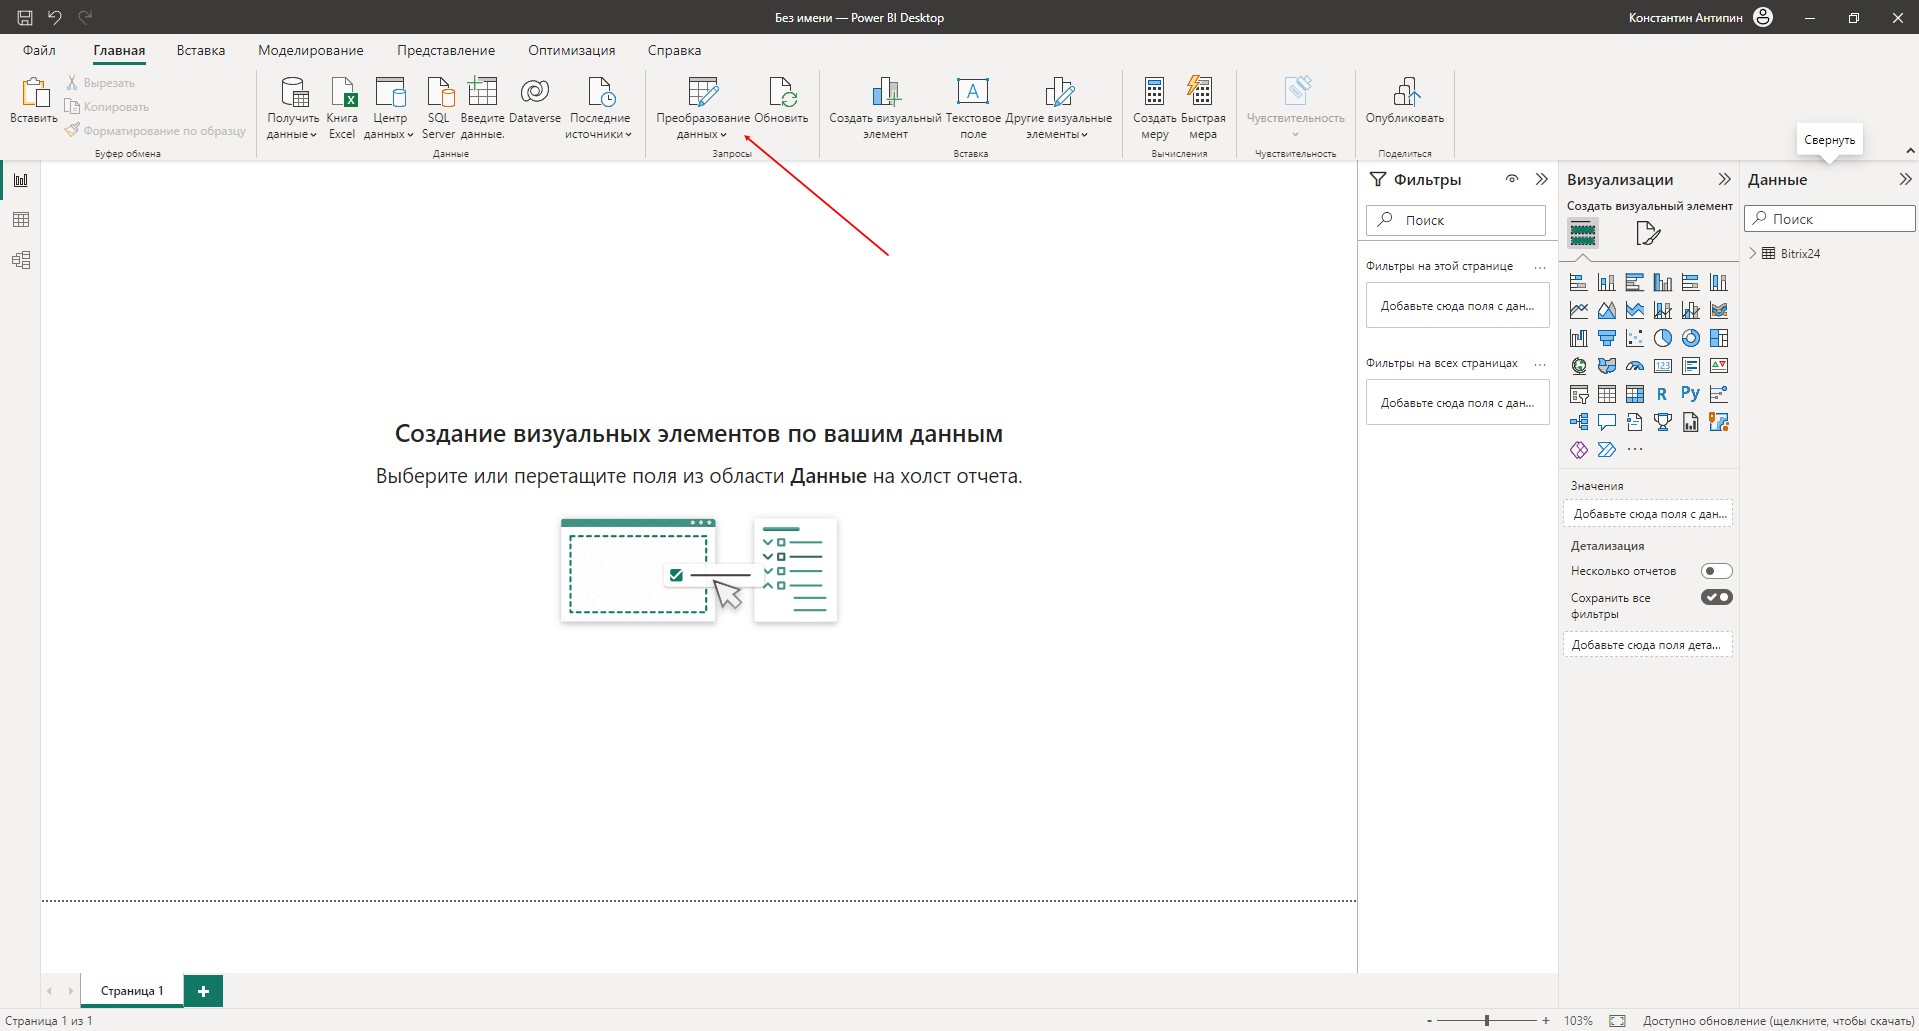The image size is (1919, 1031).
Task: Click update available status link
Action: pos(1778,1021)
